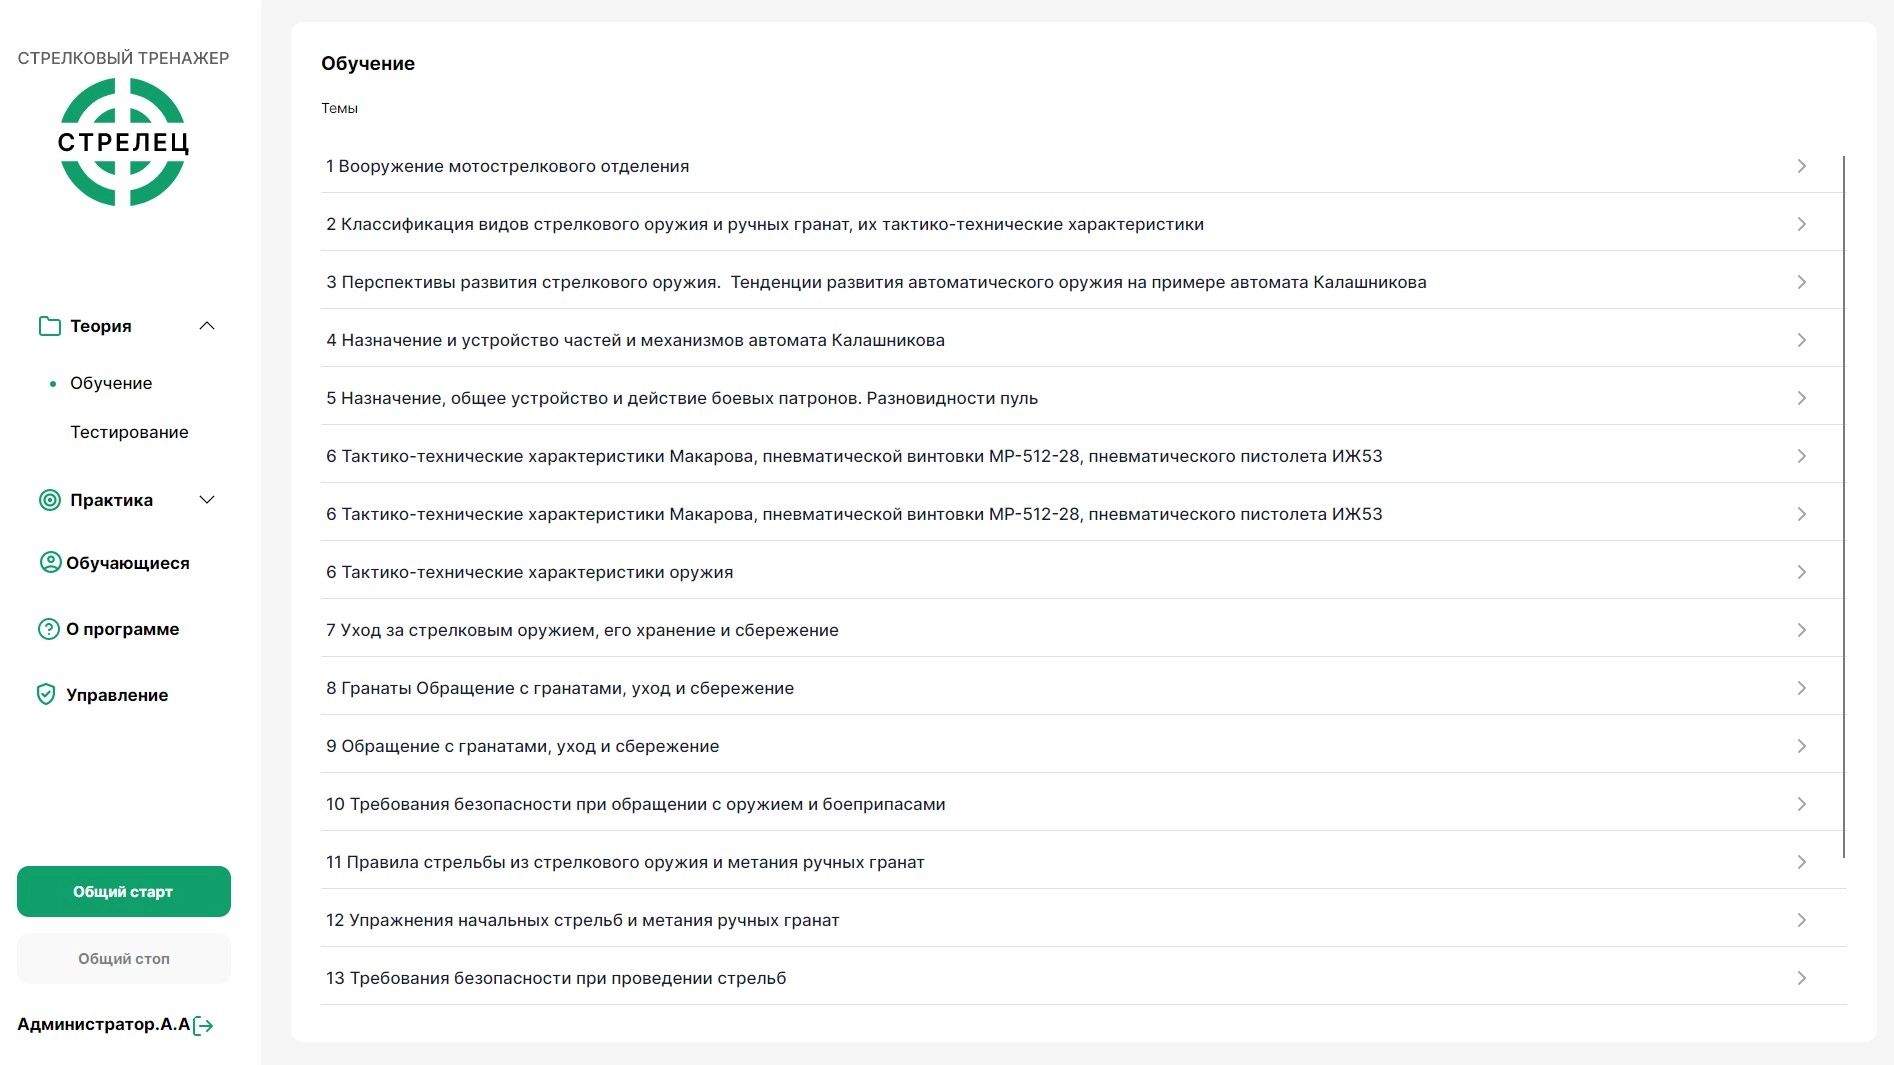Open arrow for topic 2 Классификация видов оружия
Viewport: 1894px width, 1065px height.
(1801, 224)
